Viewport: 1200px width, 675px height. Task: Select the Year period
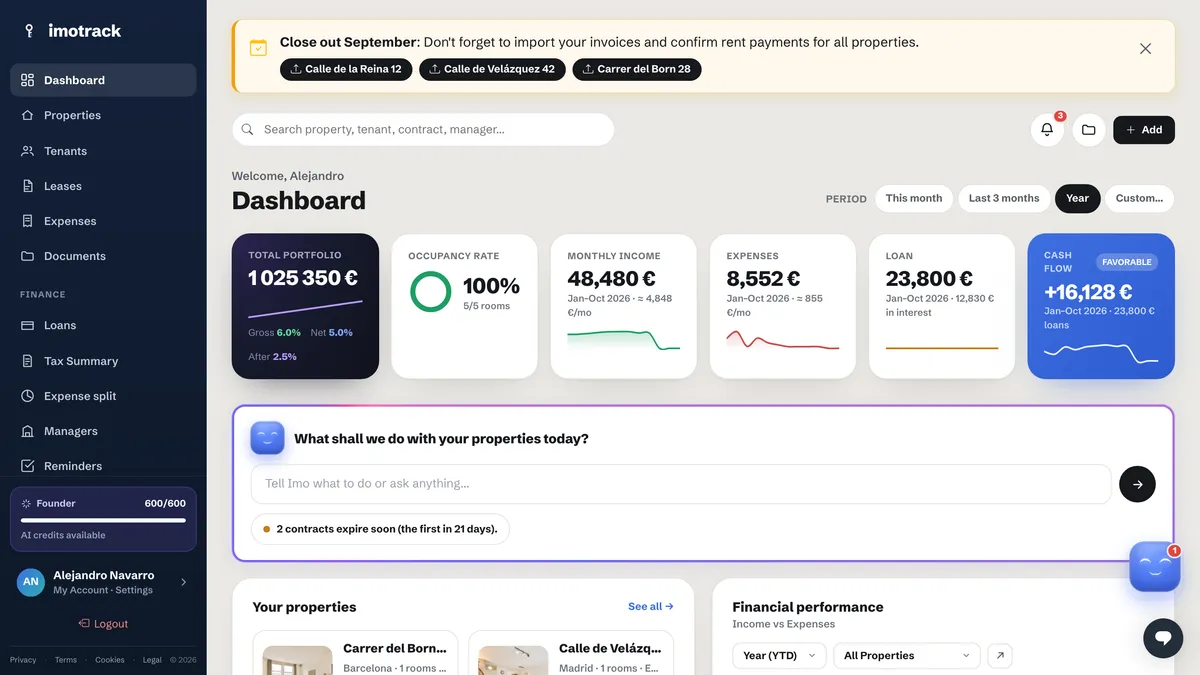[x=1077, y=198]
